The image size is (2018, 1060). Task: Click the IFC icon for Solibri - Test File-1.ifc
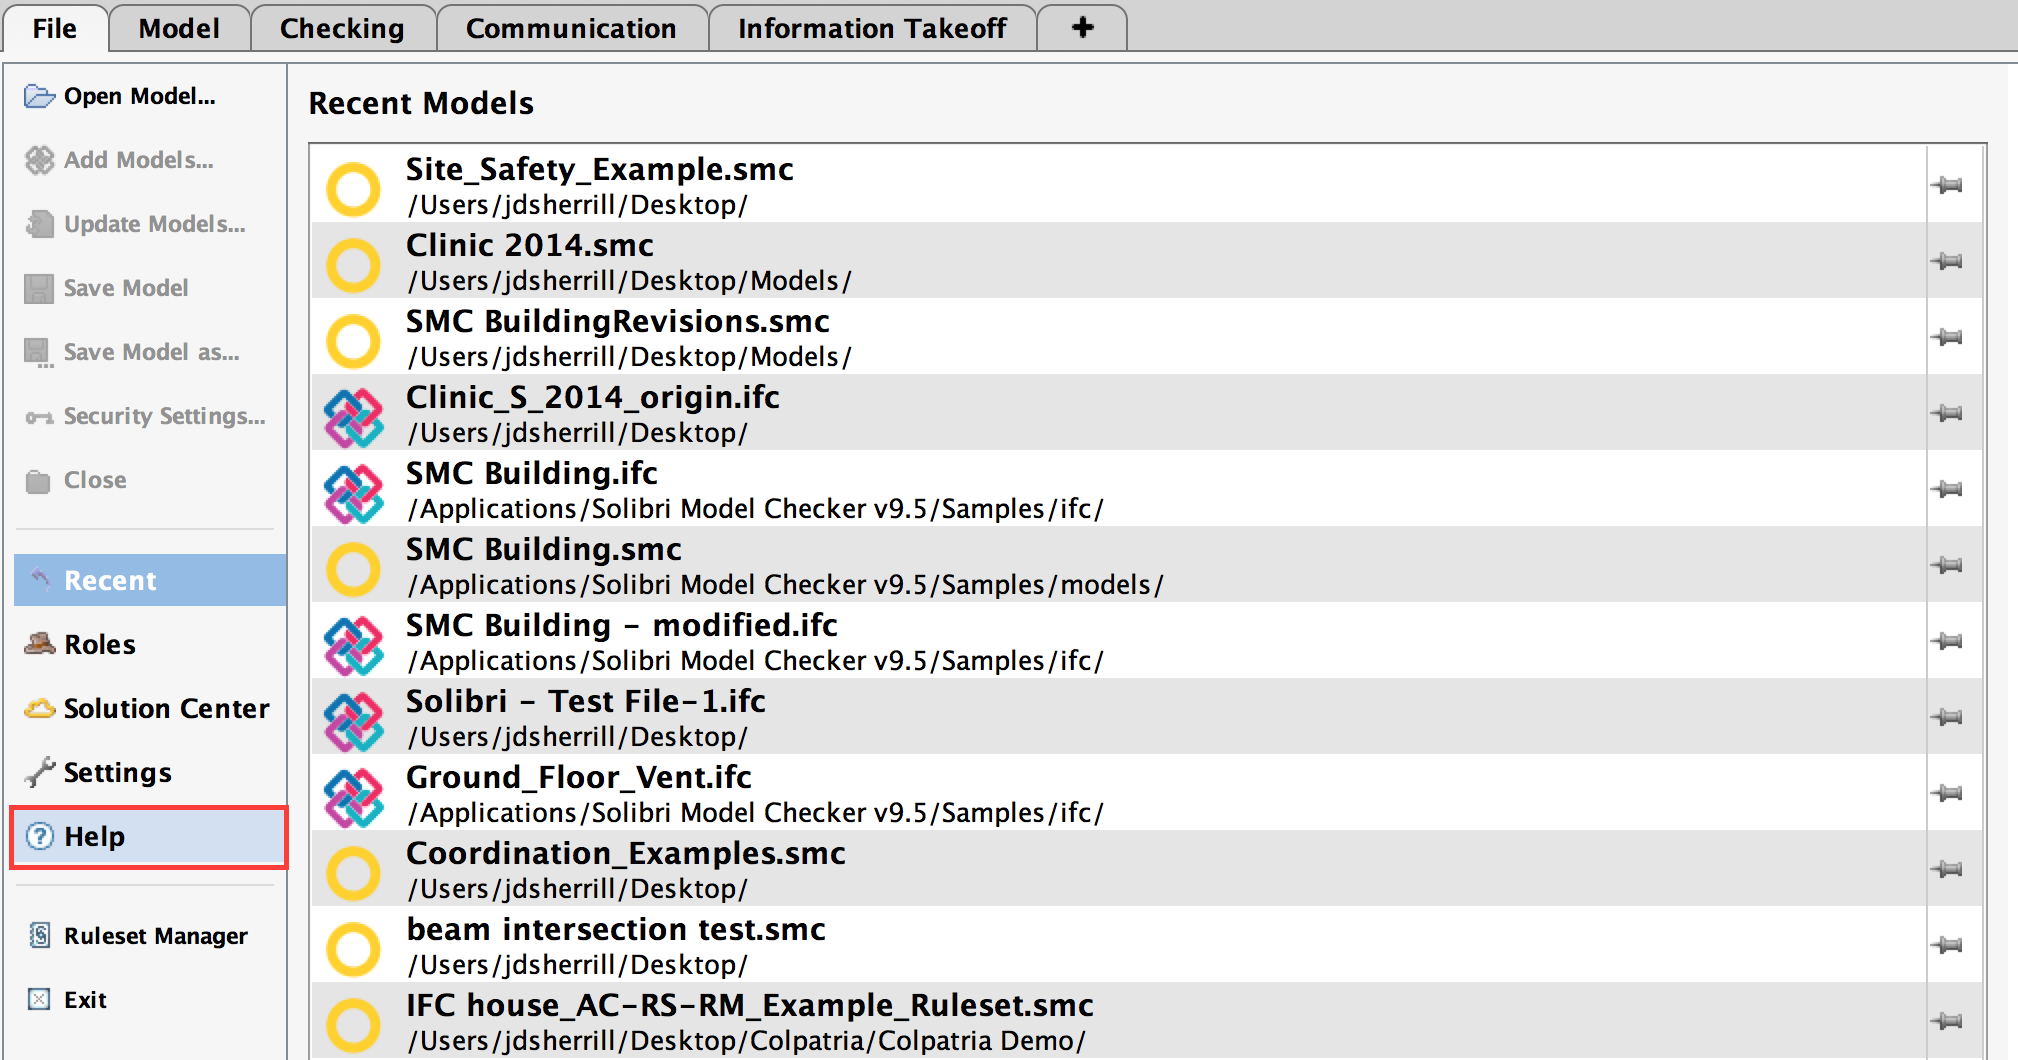pos(354,721)
